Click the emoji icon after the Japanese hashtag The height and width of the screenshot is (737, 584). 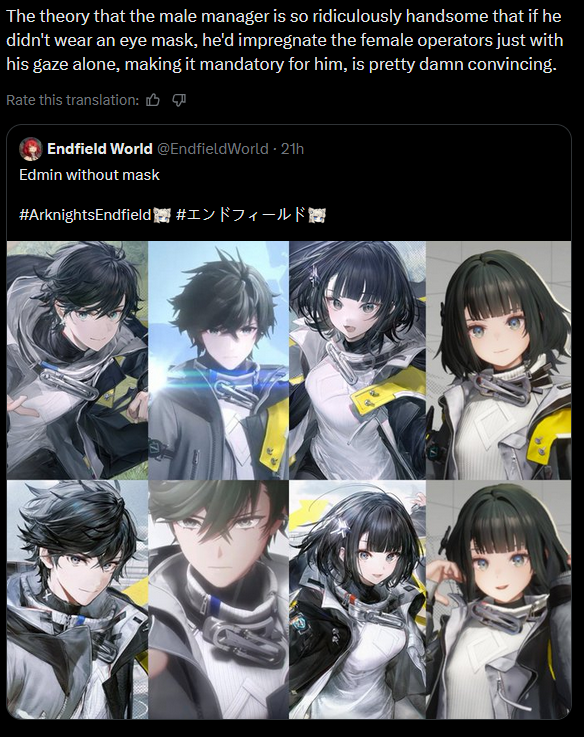tap(316, 215)
